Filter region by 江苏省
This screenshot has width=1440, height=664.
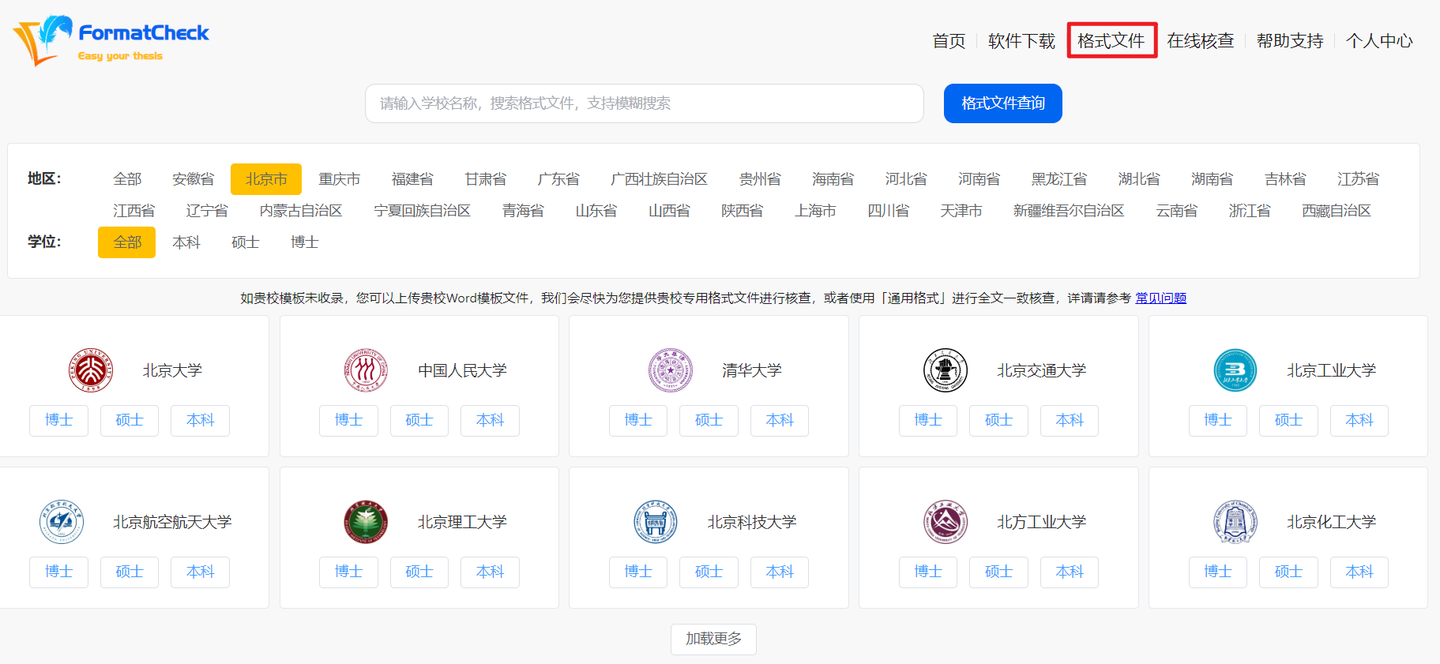[1358, 179]
